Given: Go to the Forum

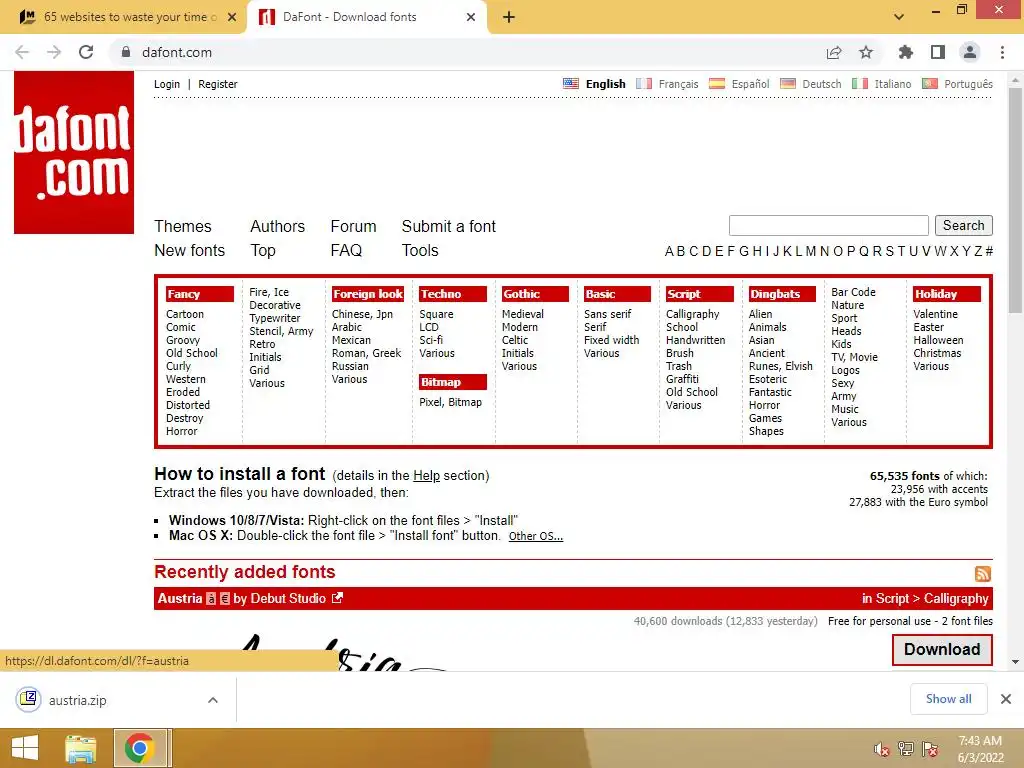Looking at the screenshot, I should (353, 226).
